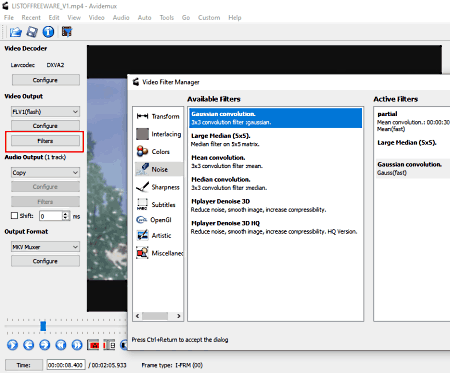450x373 pixels.
Task: Select Mean convolution in Available Filters
Action: click(x=275, y=162)
